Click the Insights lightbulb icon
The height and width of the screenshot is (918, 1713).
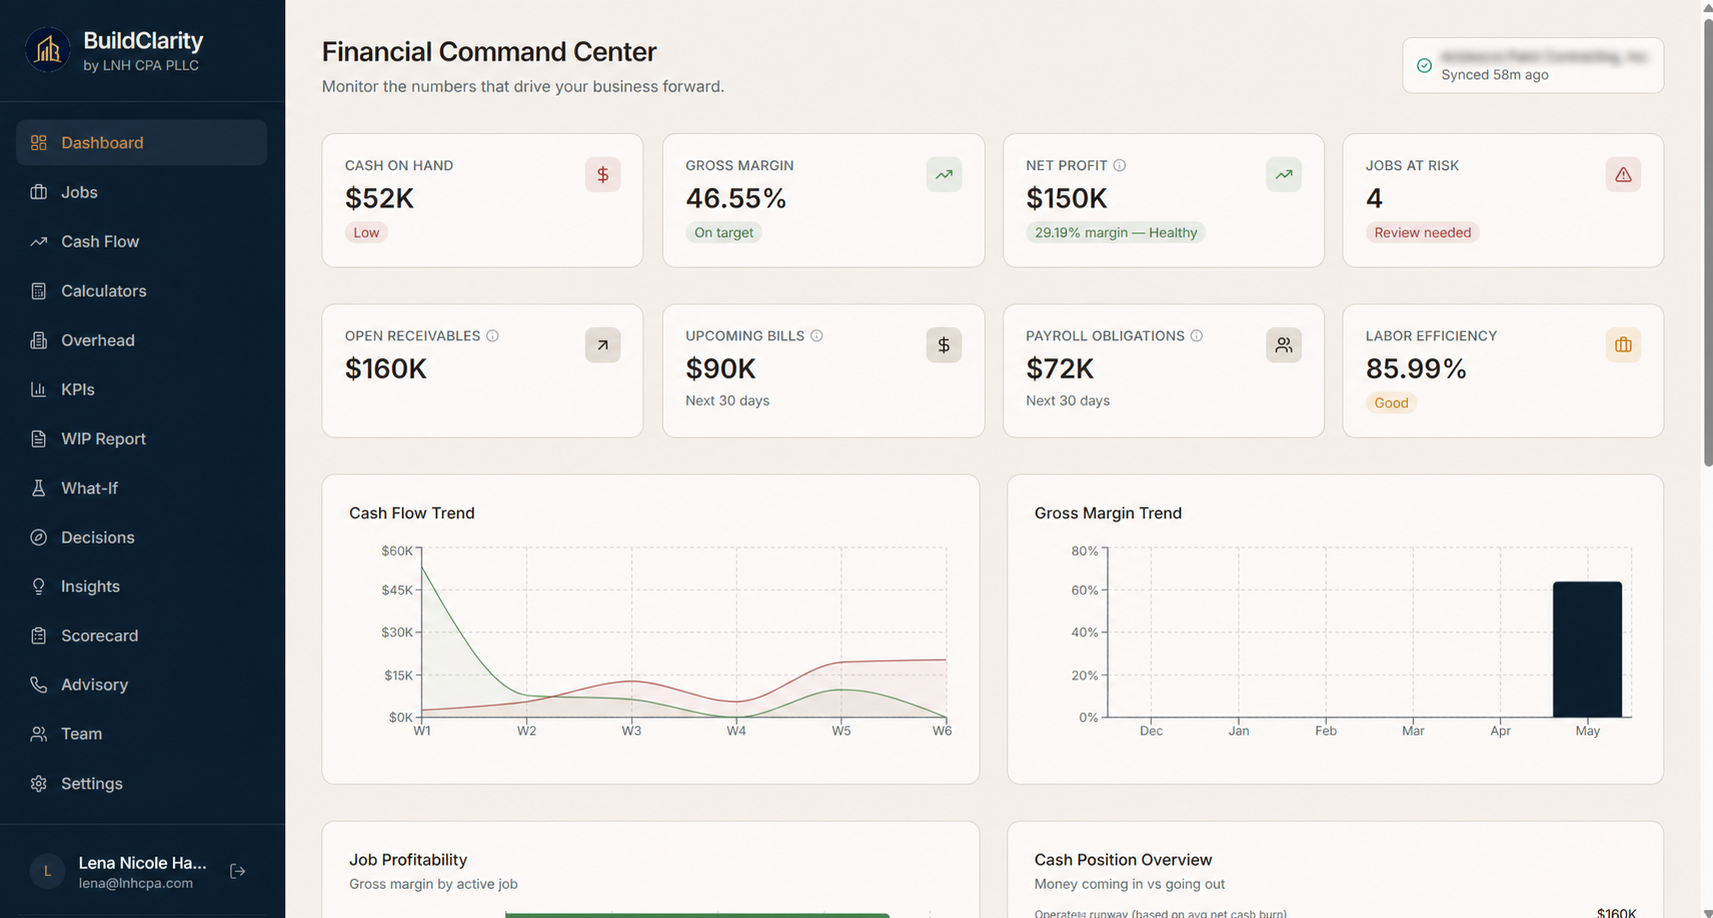(39, 586)
